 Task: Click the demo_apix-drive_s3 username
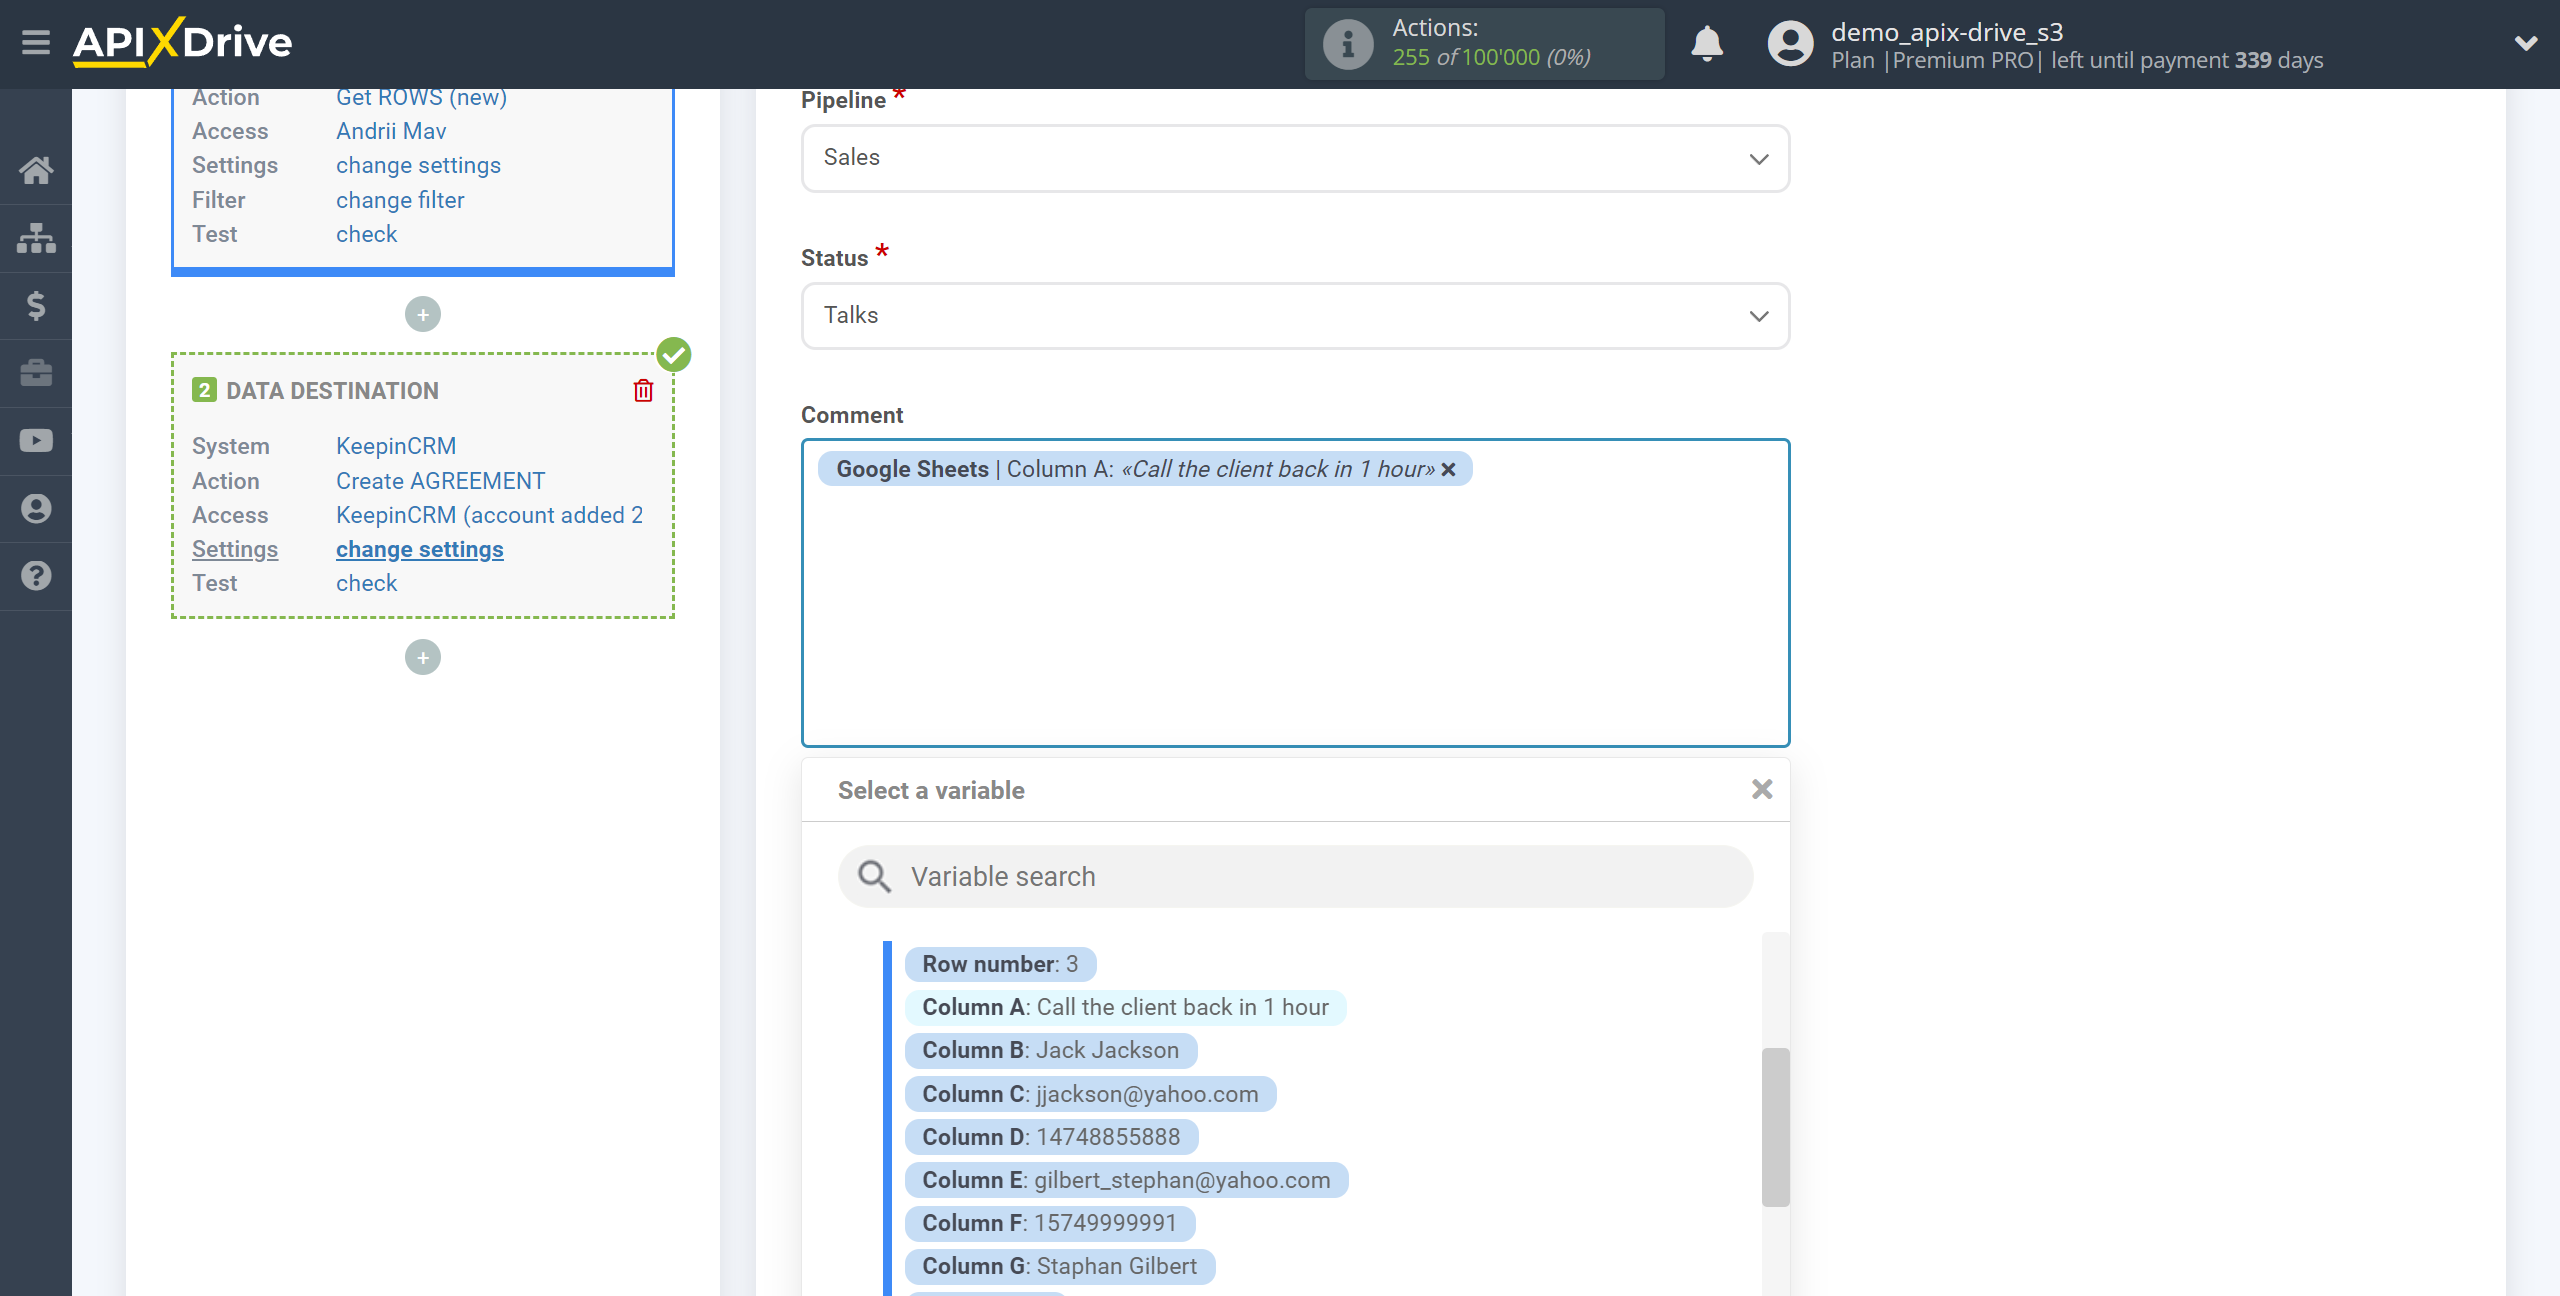1947,32
